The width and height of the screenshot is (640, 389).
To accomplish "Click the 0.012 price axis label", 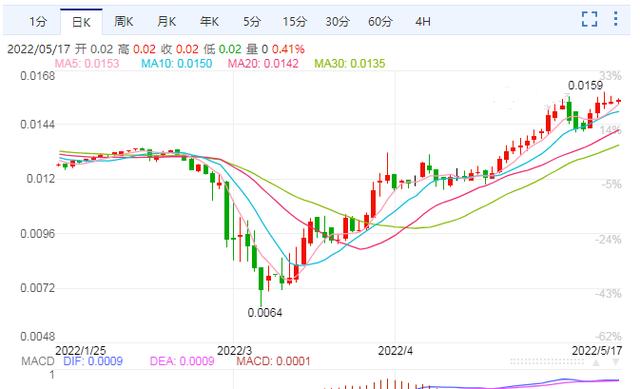I will [x=41, y=179].
